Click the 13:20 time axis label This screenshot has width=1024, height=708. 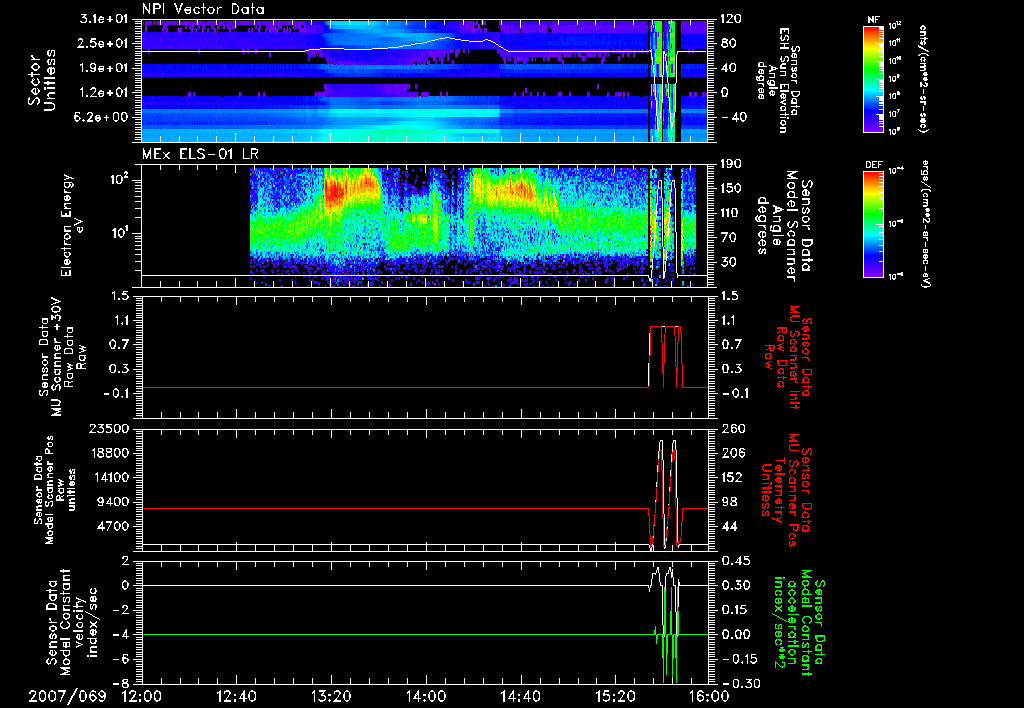[331, 696]
